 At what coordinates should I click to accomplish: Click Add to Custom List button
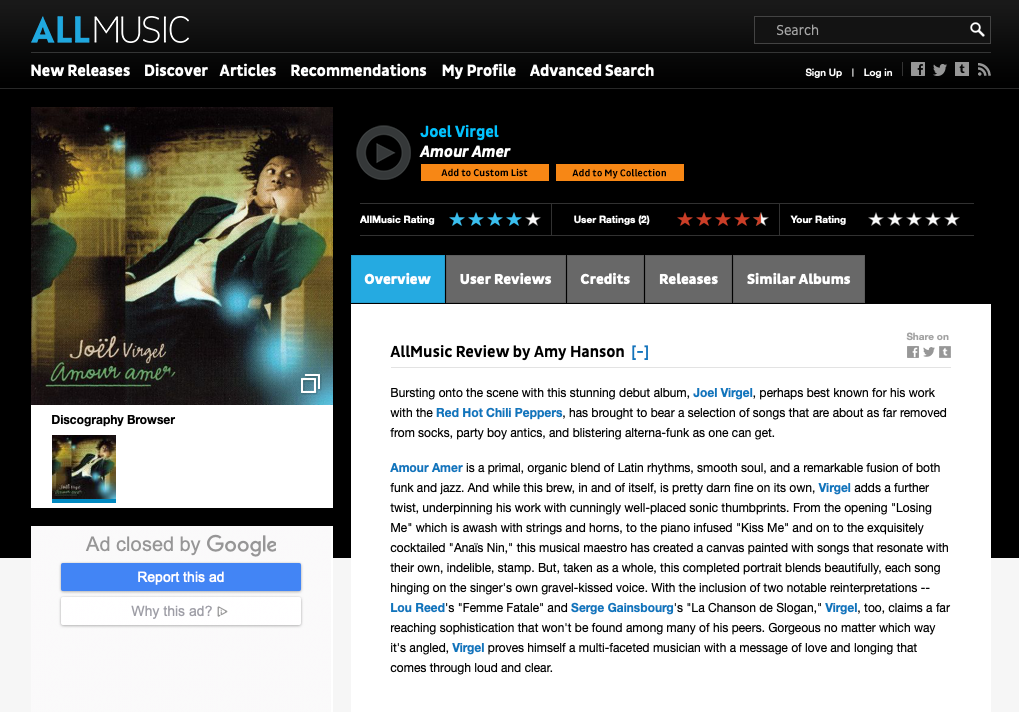click(x=485, y=173)
